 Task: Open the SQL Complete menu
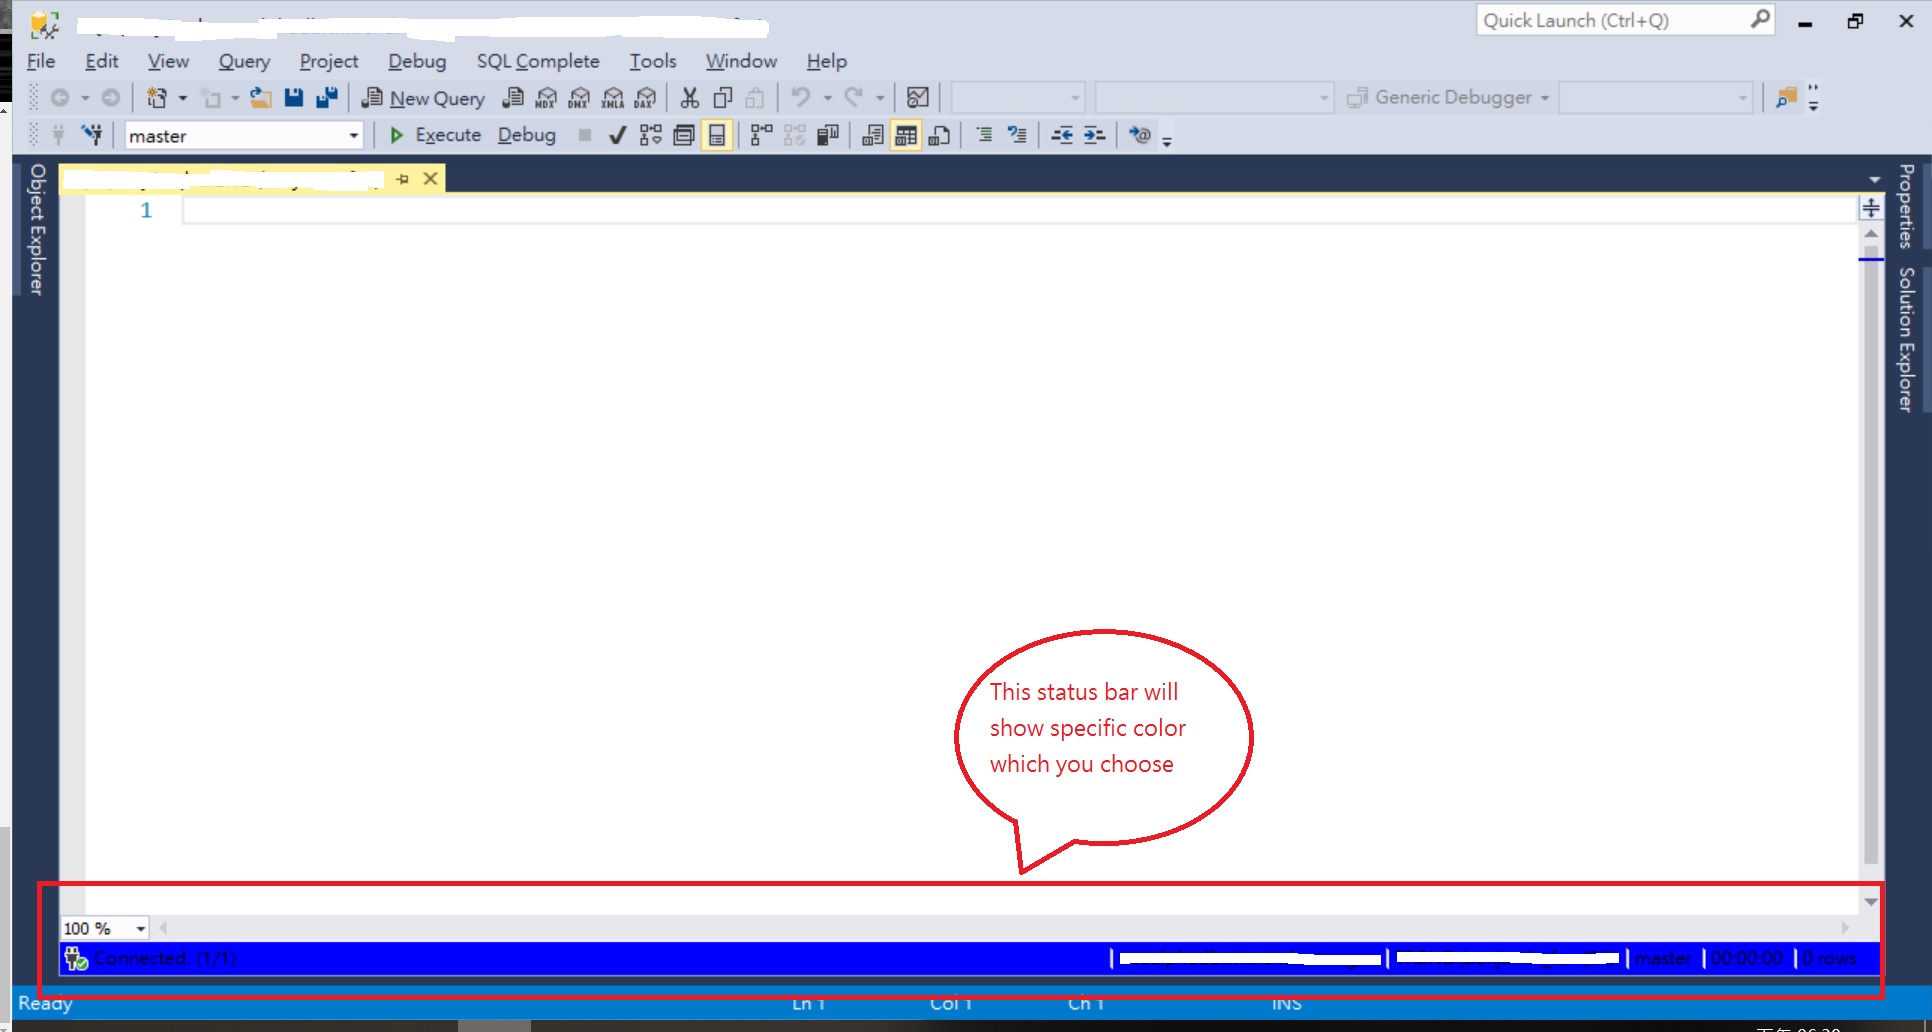(537, 61)
